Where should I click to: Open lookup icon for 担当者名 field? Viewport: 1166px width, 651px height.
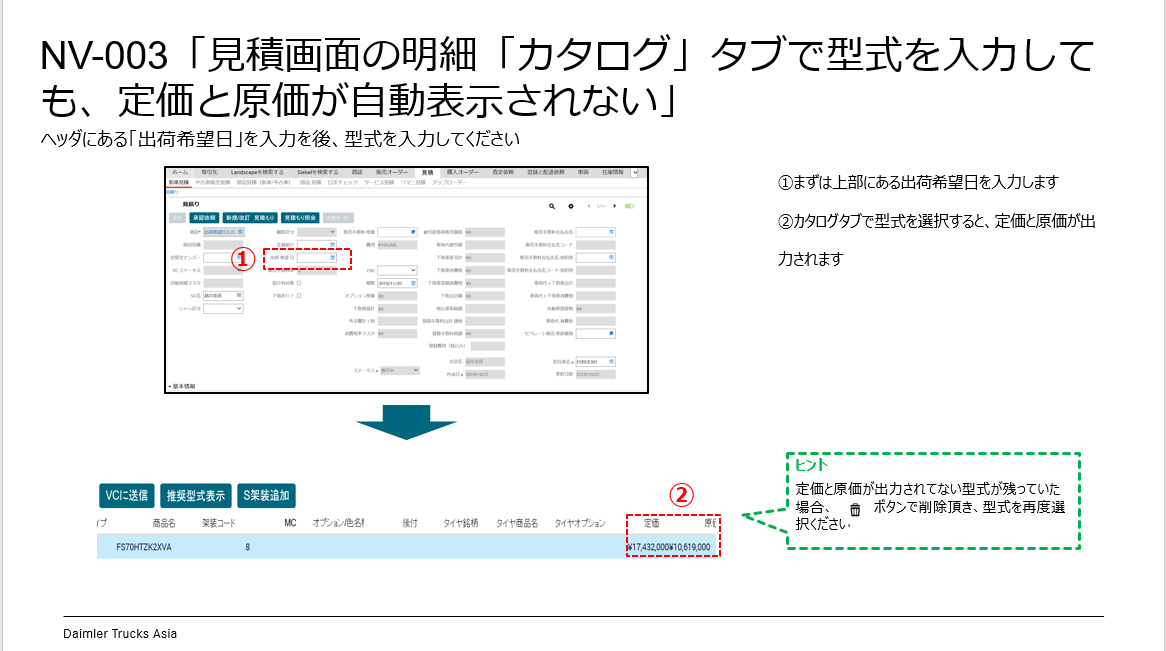click(610, 361)
